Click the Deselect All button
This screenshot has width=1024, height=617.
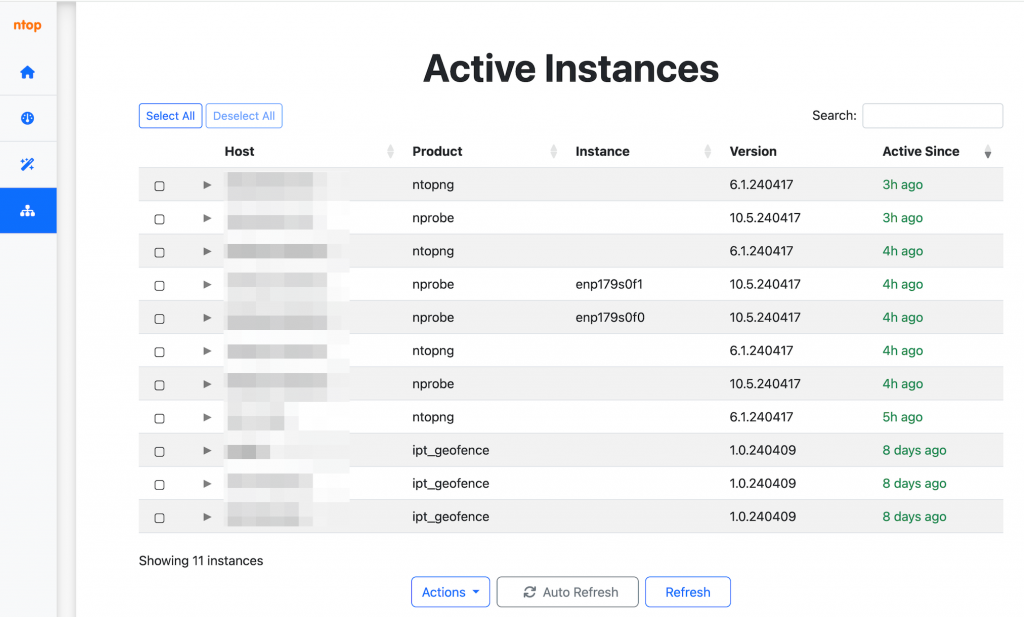click(244, 116)
